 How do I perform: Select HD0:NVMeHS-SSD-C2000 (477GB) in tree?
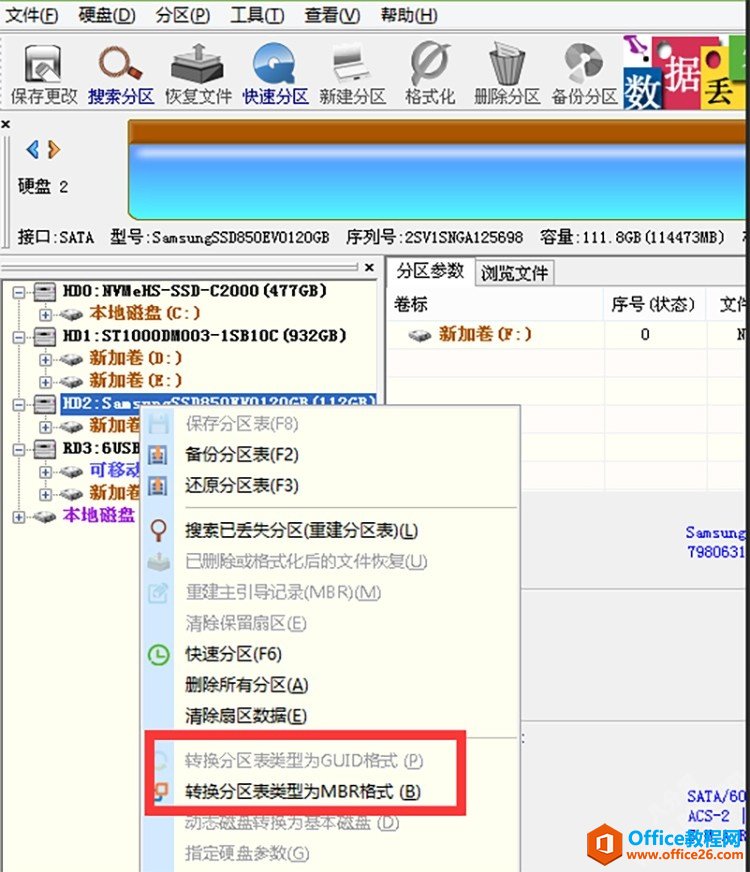pyautogui.click(x=195, y=290)
